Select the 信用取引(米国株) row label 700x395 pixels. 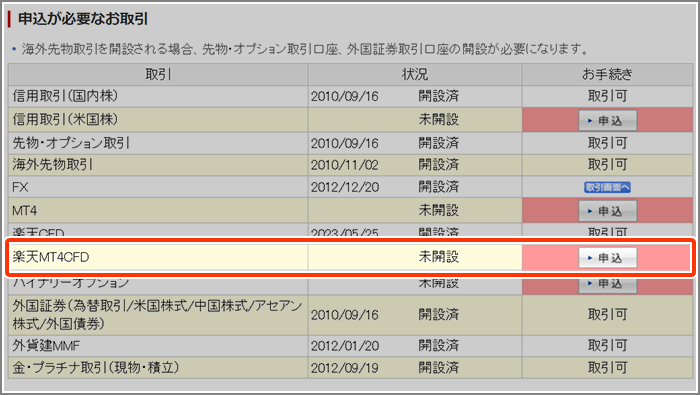(65, 119)
